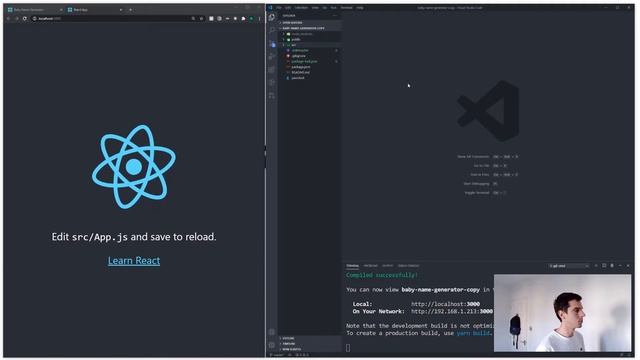Open the terminal selector dropdown
The height and width of the screenshot is (360, 640).
coord(569,266)
